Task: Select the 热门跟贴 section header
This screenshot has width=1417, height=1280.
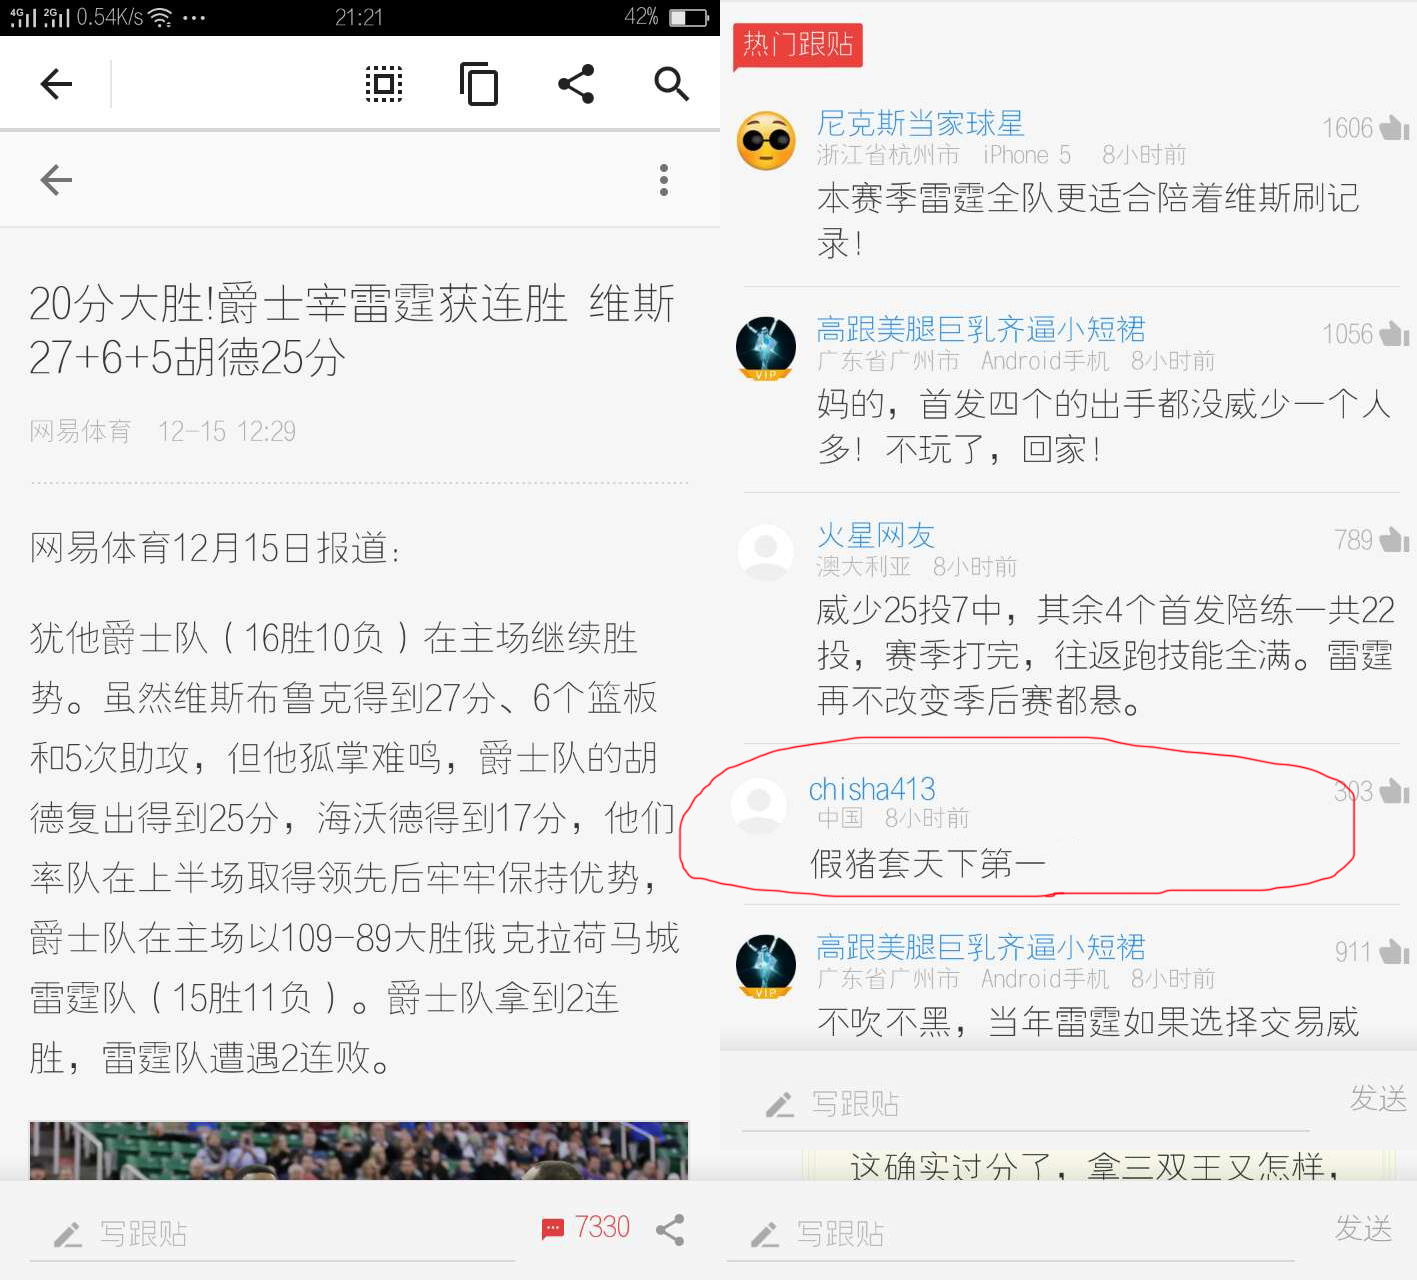Action: (797, 46)
